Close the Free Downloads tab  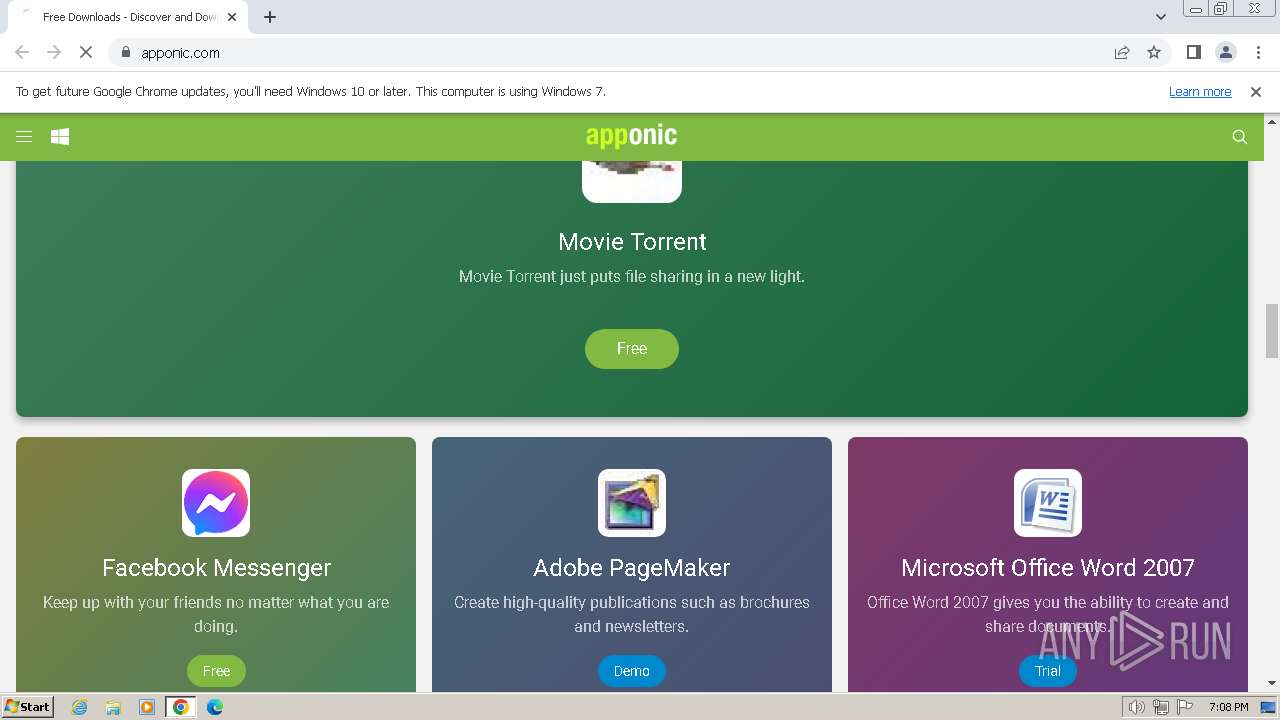(232, 17)
